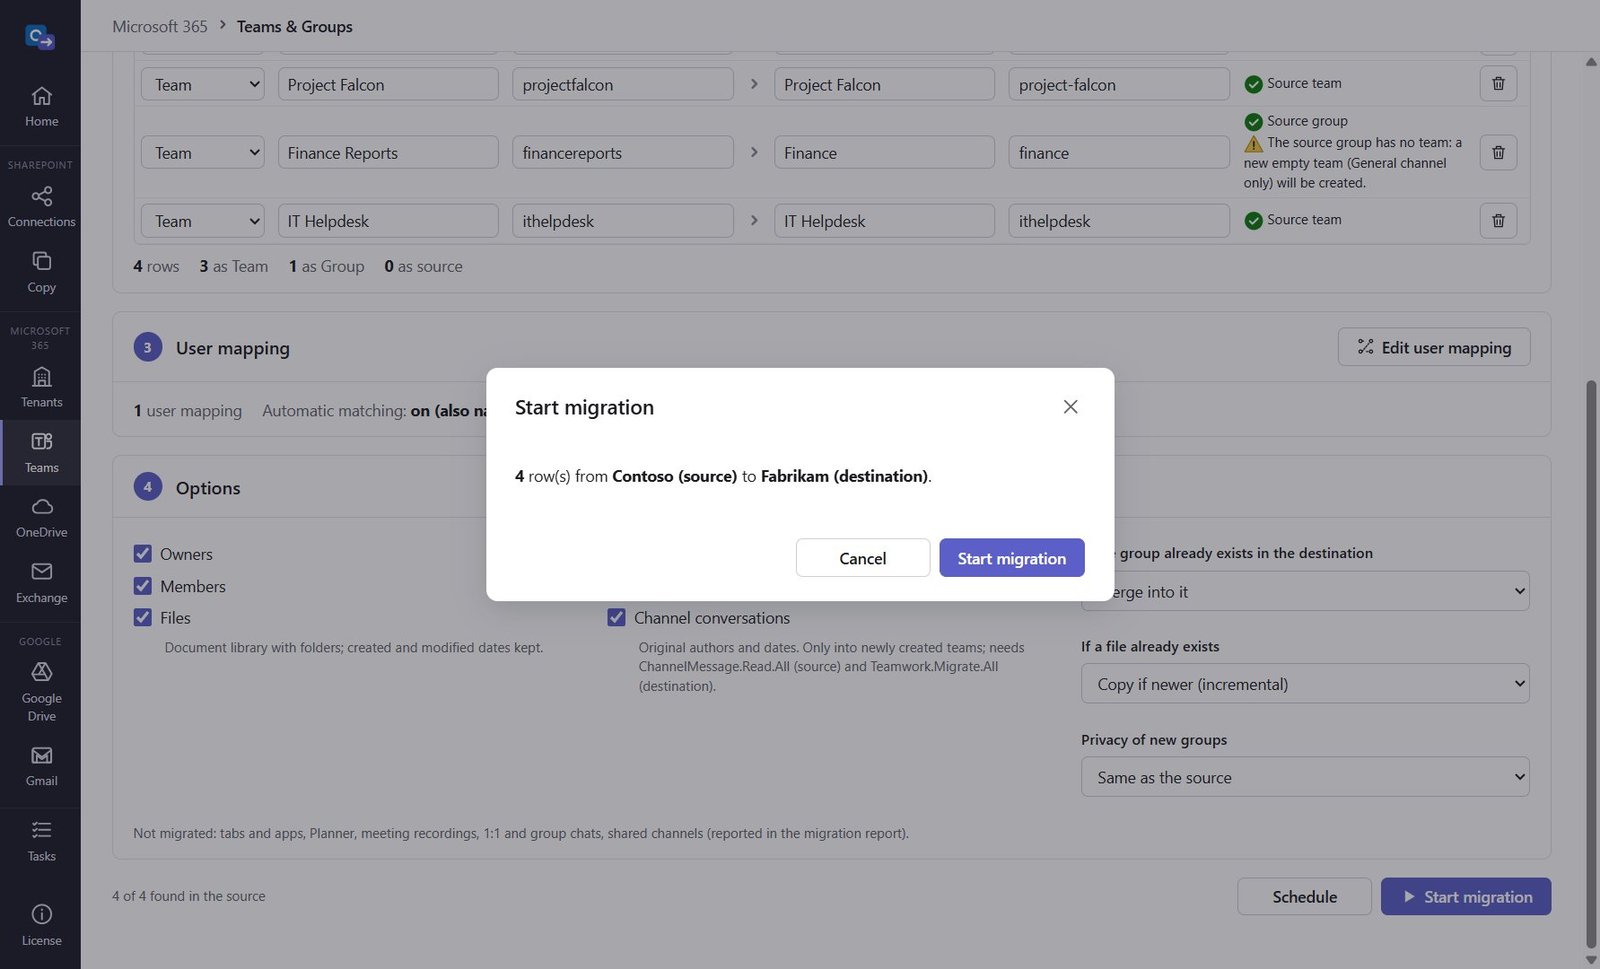
Task: Delete the Finance Reports row
Action: click(1498, 153)
